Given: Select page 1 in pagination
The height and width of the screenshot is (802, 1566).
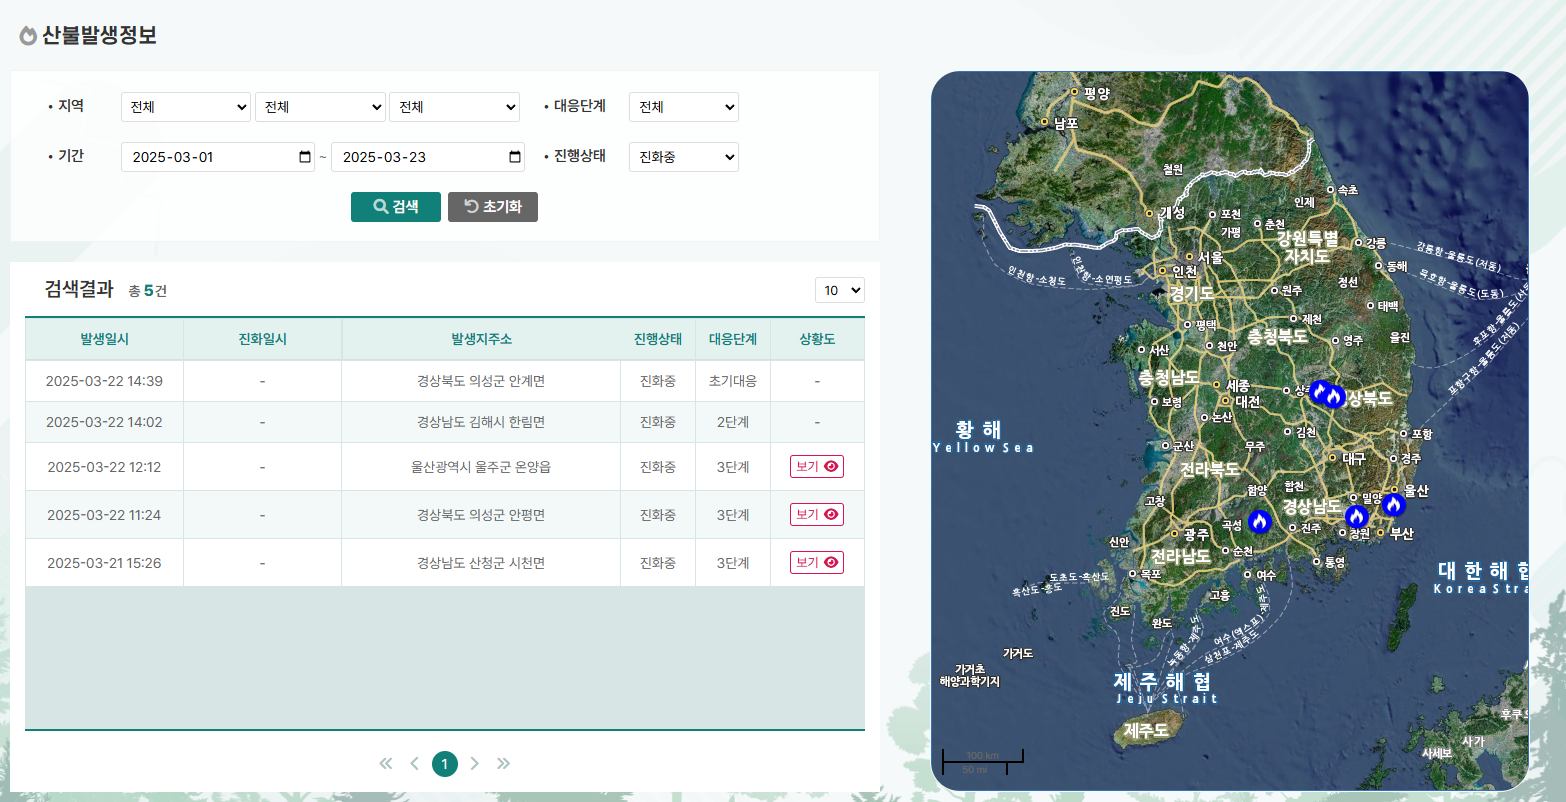Looking at the screenshot, I should (x=445, y=764).
